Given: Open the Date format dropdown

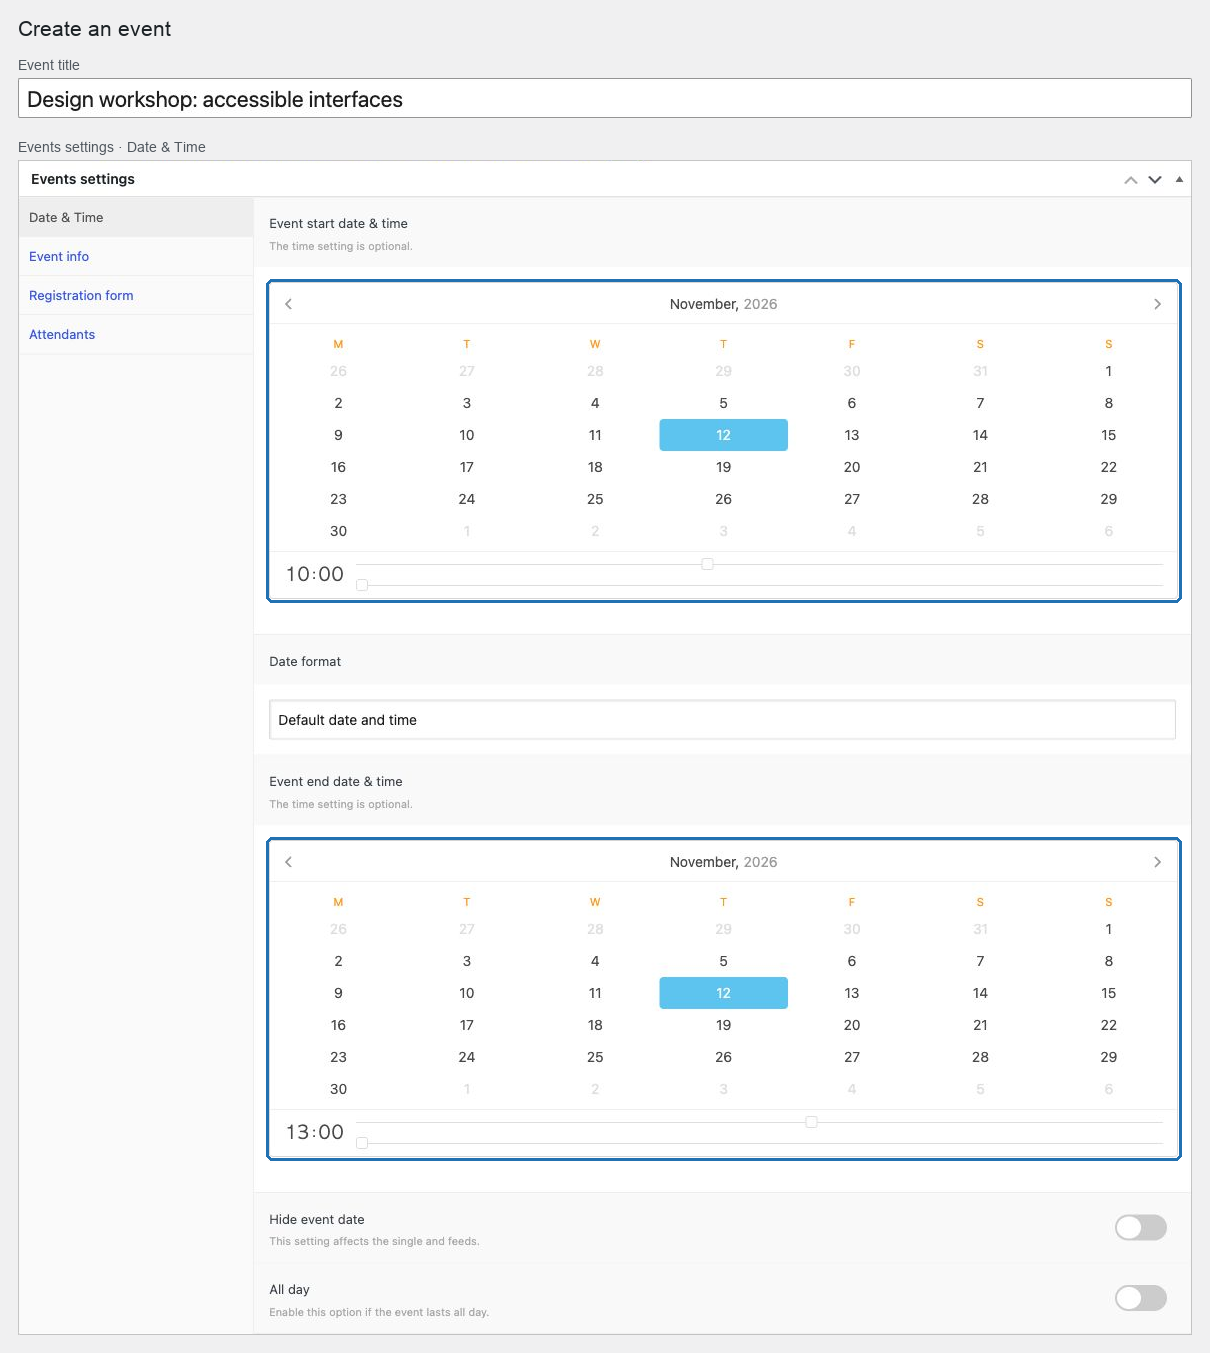Looking at the screenshot, I should coord(722,720).
